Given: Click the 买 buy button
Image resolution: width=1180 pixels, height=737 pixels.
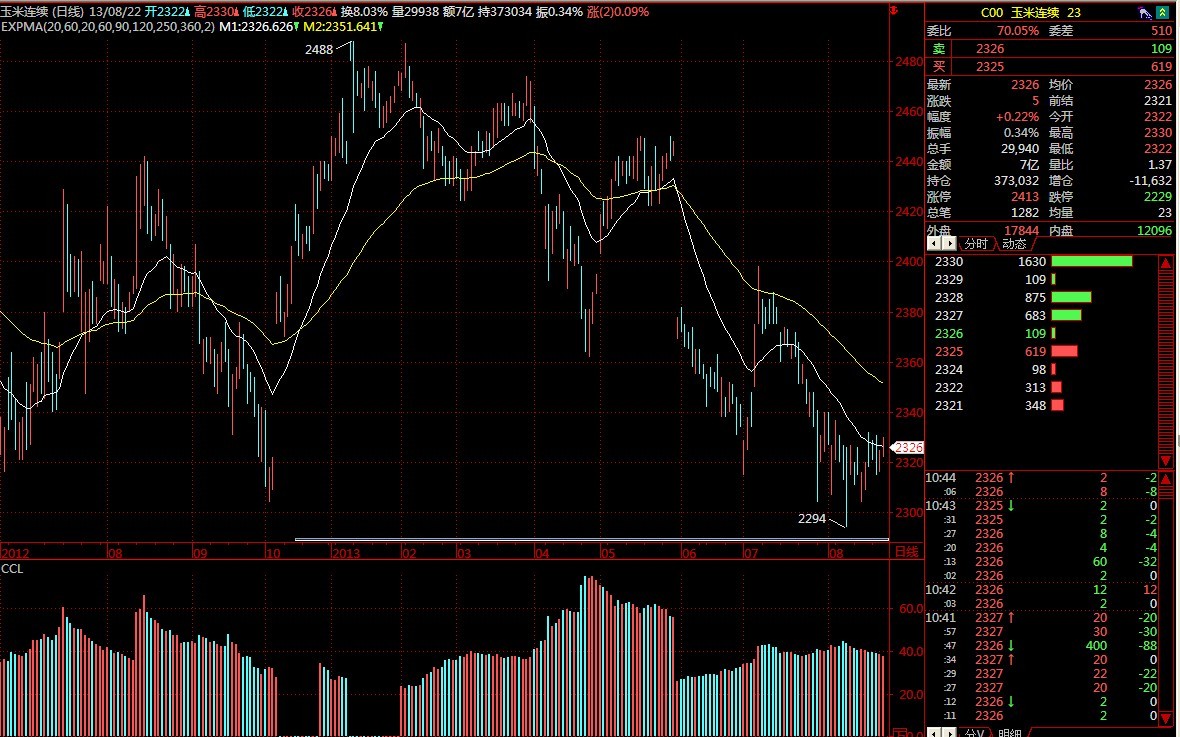Looking at the screenshot, I should tap(938, 66).
